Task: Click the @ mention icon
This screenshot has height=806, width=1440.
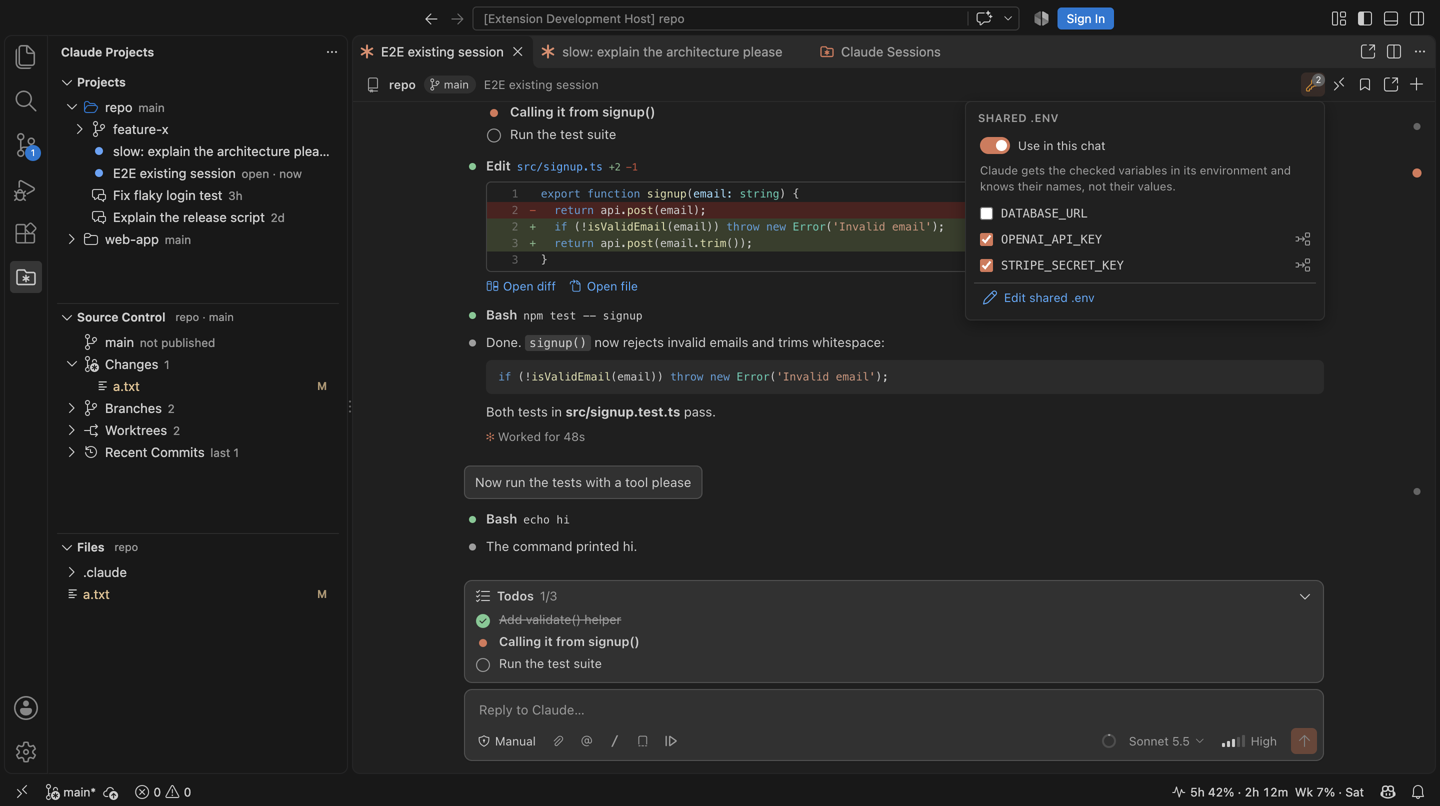Action: [587, 741]
